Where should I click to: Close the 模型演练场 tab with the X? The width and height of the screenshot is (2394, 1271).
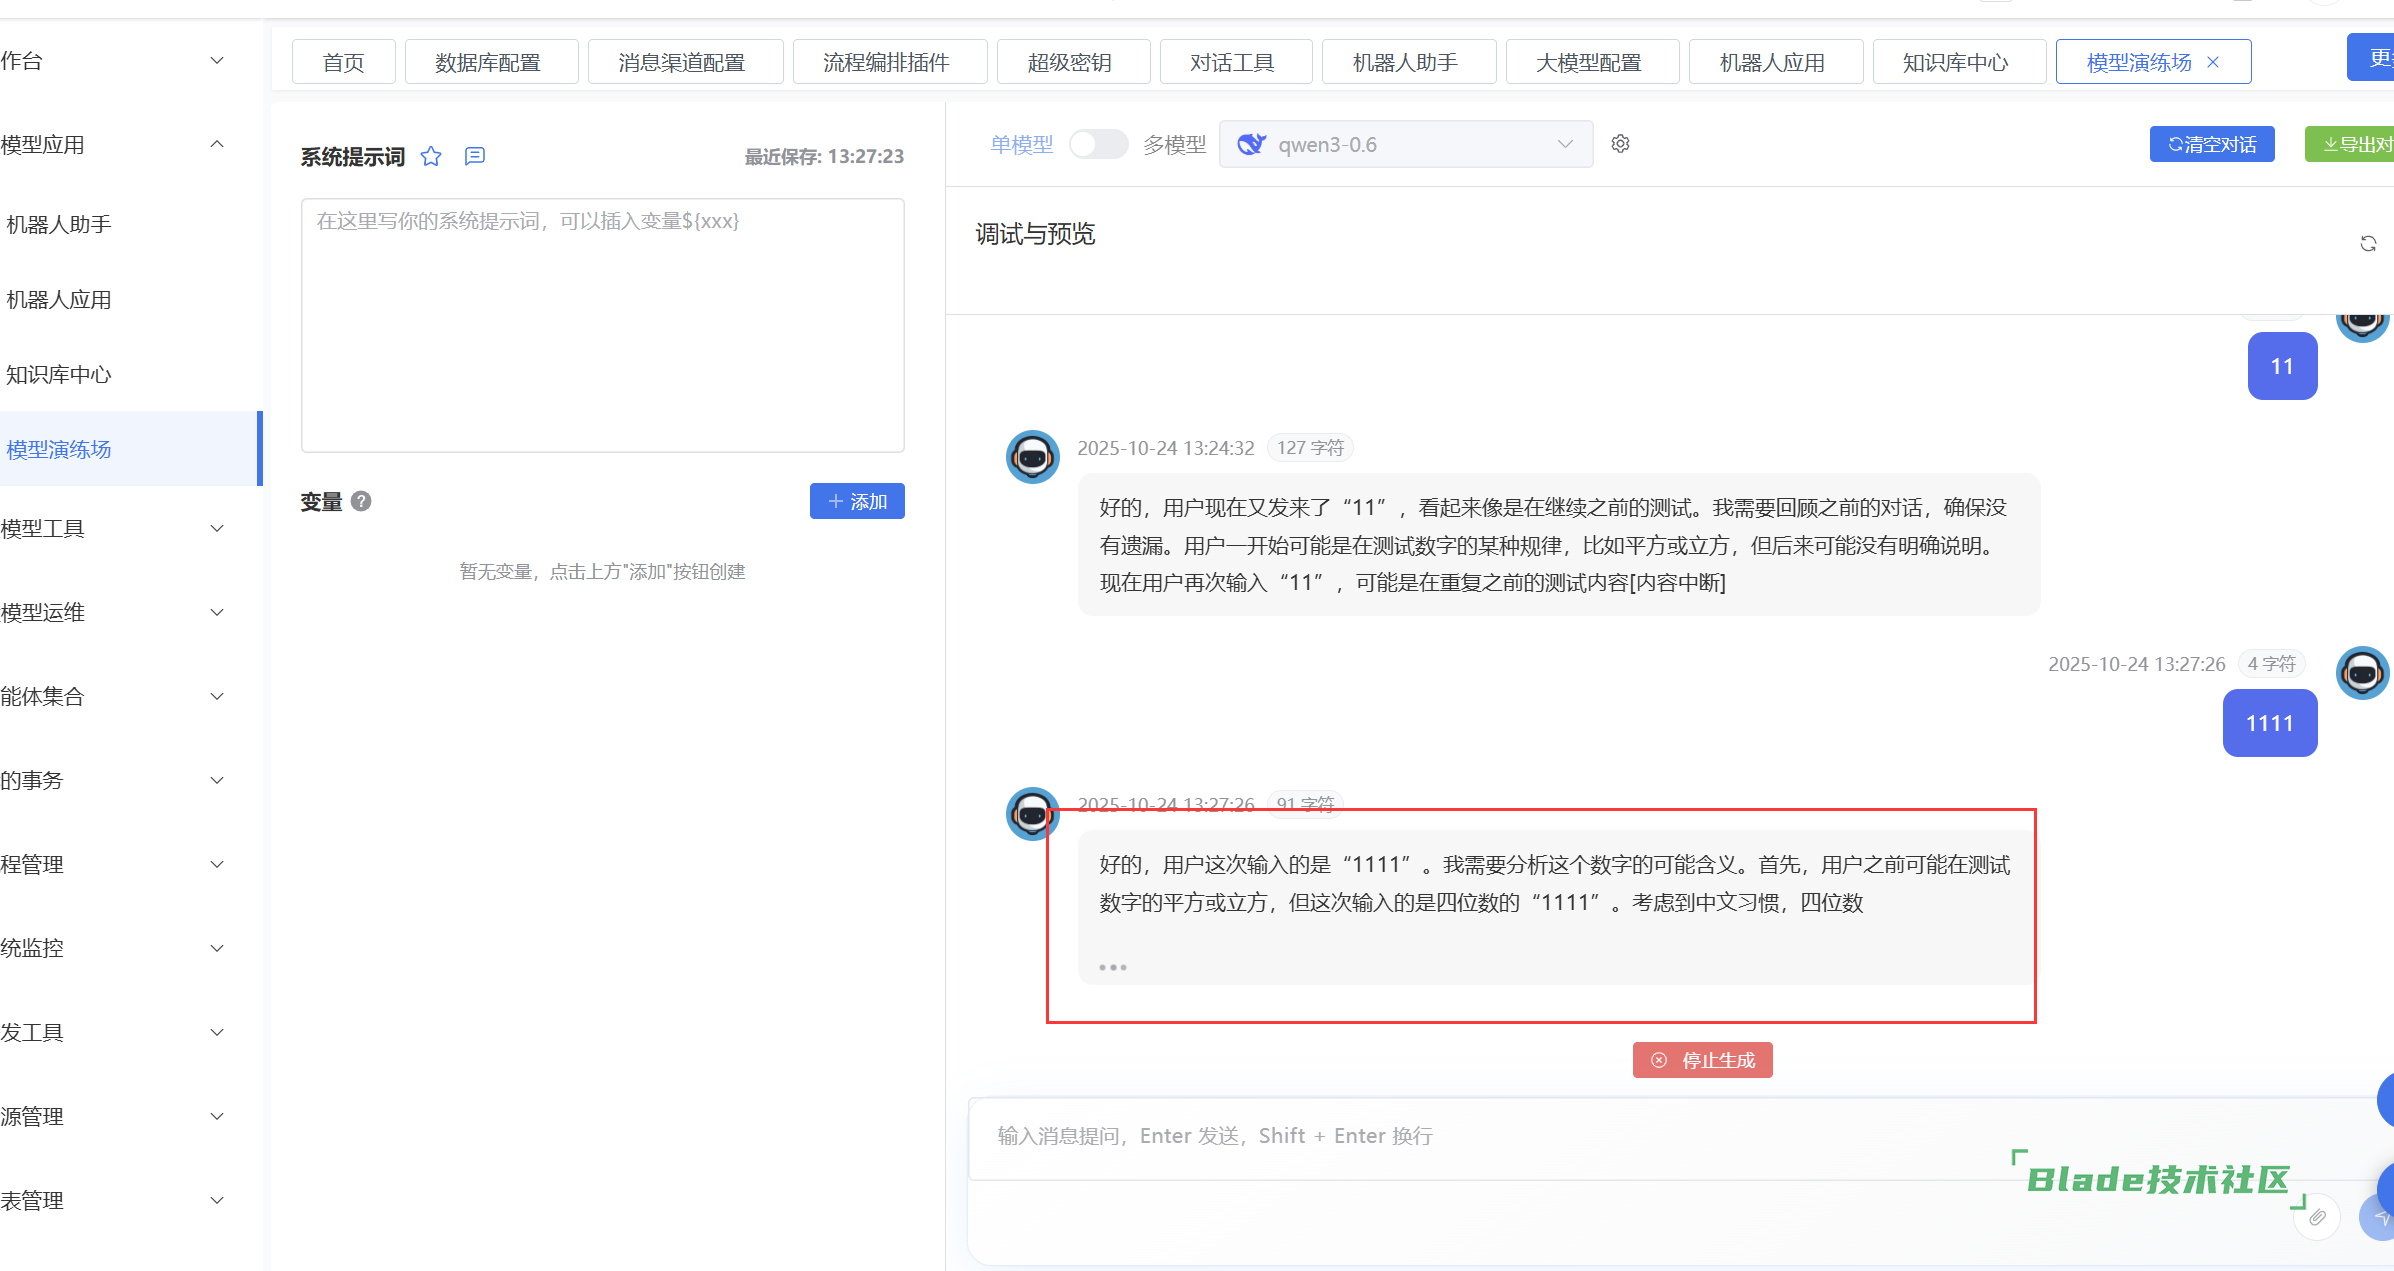(2213, 62)
